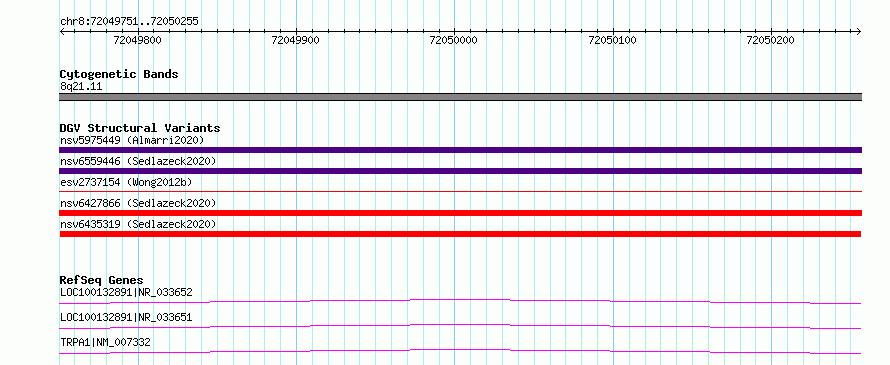Click gene label TRPA1|NM_007332
Viewport: 890px width, 365px height.
(105, 342)
